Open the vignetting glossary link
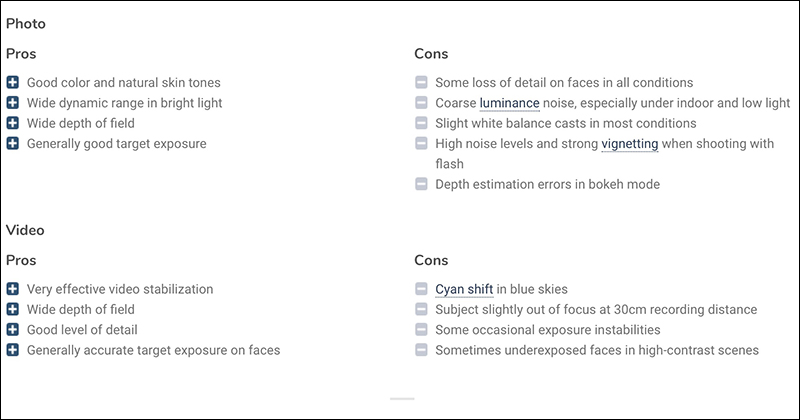 pos(630,144)
